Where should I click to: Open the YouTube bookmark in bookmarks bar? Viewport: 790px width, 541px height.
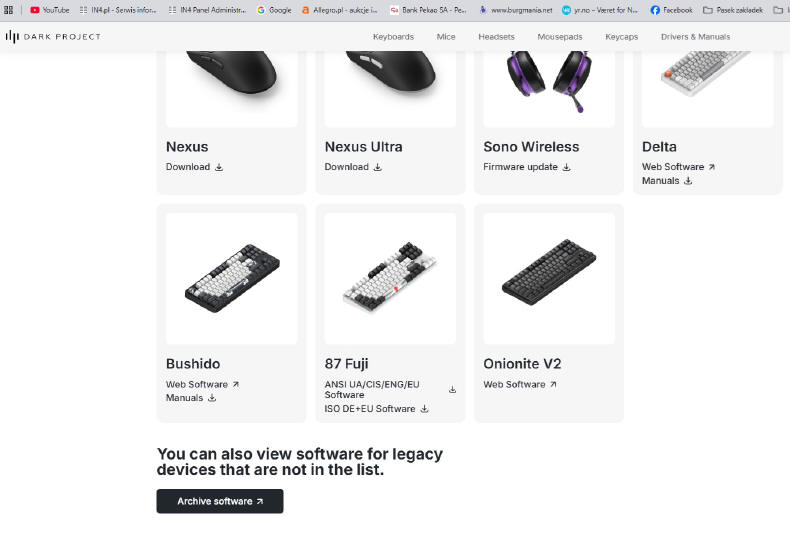coord(50,10)
